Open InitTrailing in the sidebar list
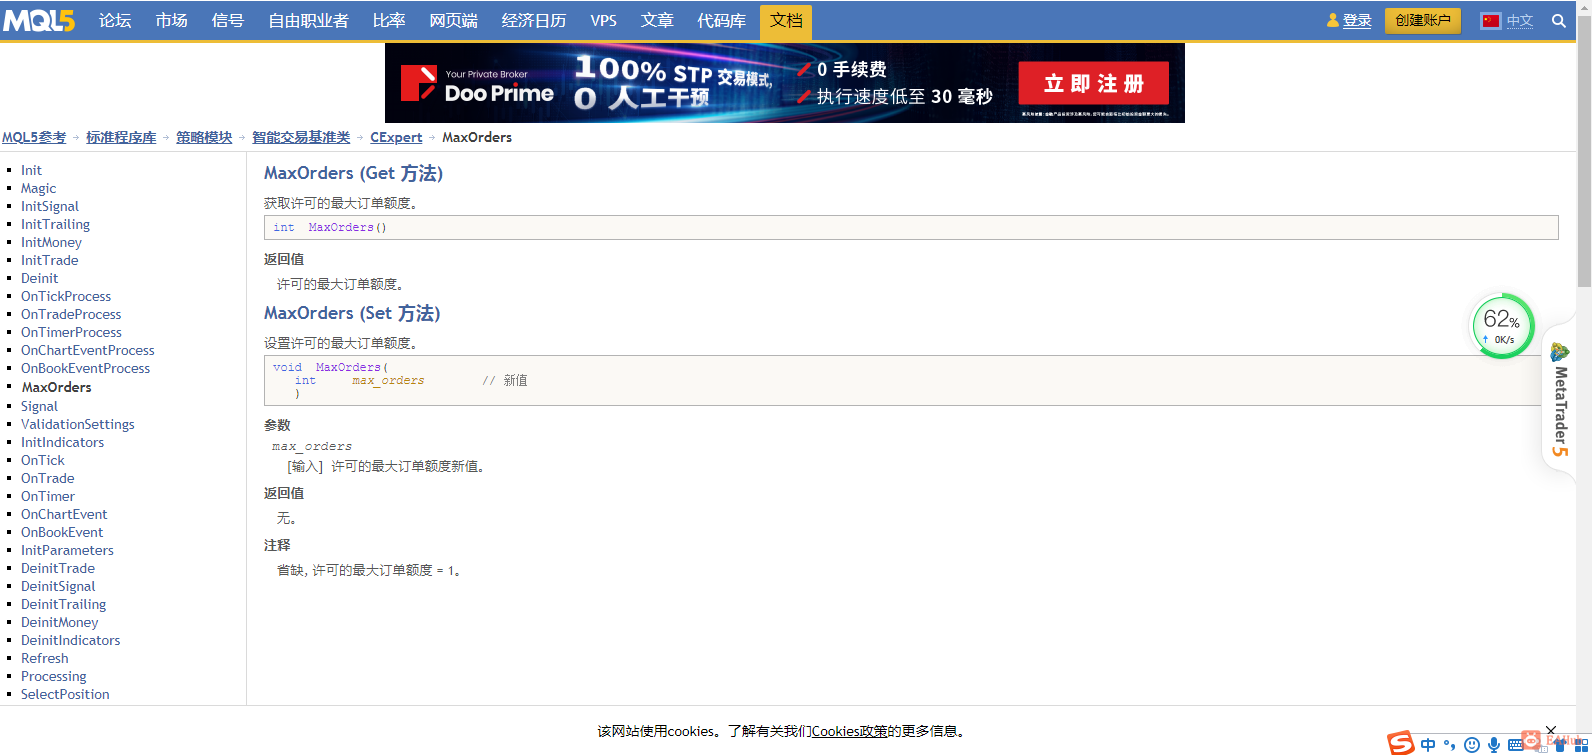The image size is (1592, 755). [x=55, y=225]
